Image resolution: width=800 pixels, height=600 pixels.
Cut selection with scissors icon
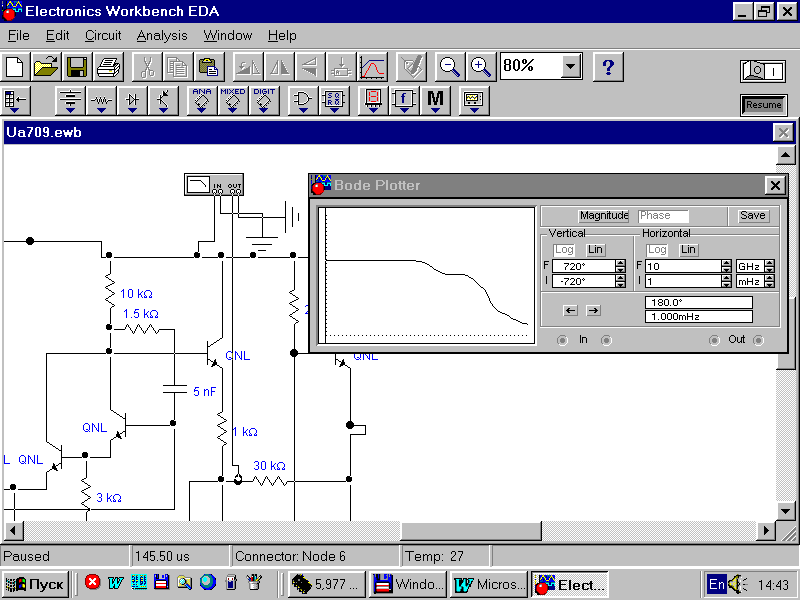[147, 67]
